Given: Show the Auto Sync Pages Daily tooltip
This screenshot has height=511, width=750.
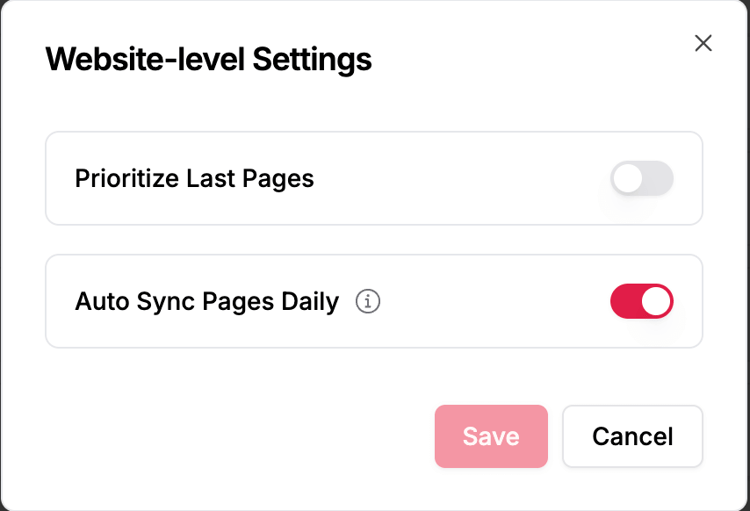Looking at the screenshot, I should [x=368, y=301].
